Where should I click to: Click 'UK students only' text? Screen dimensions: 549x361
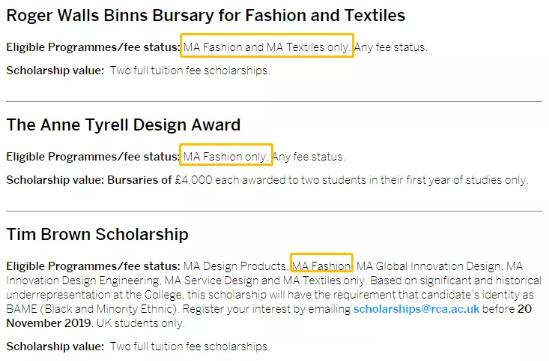[140, 323]
